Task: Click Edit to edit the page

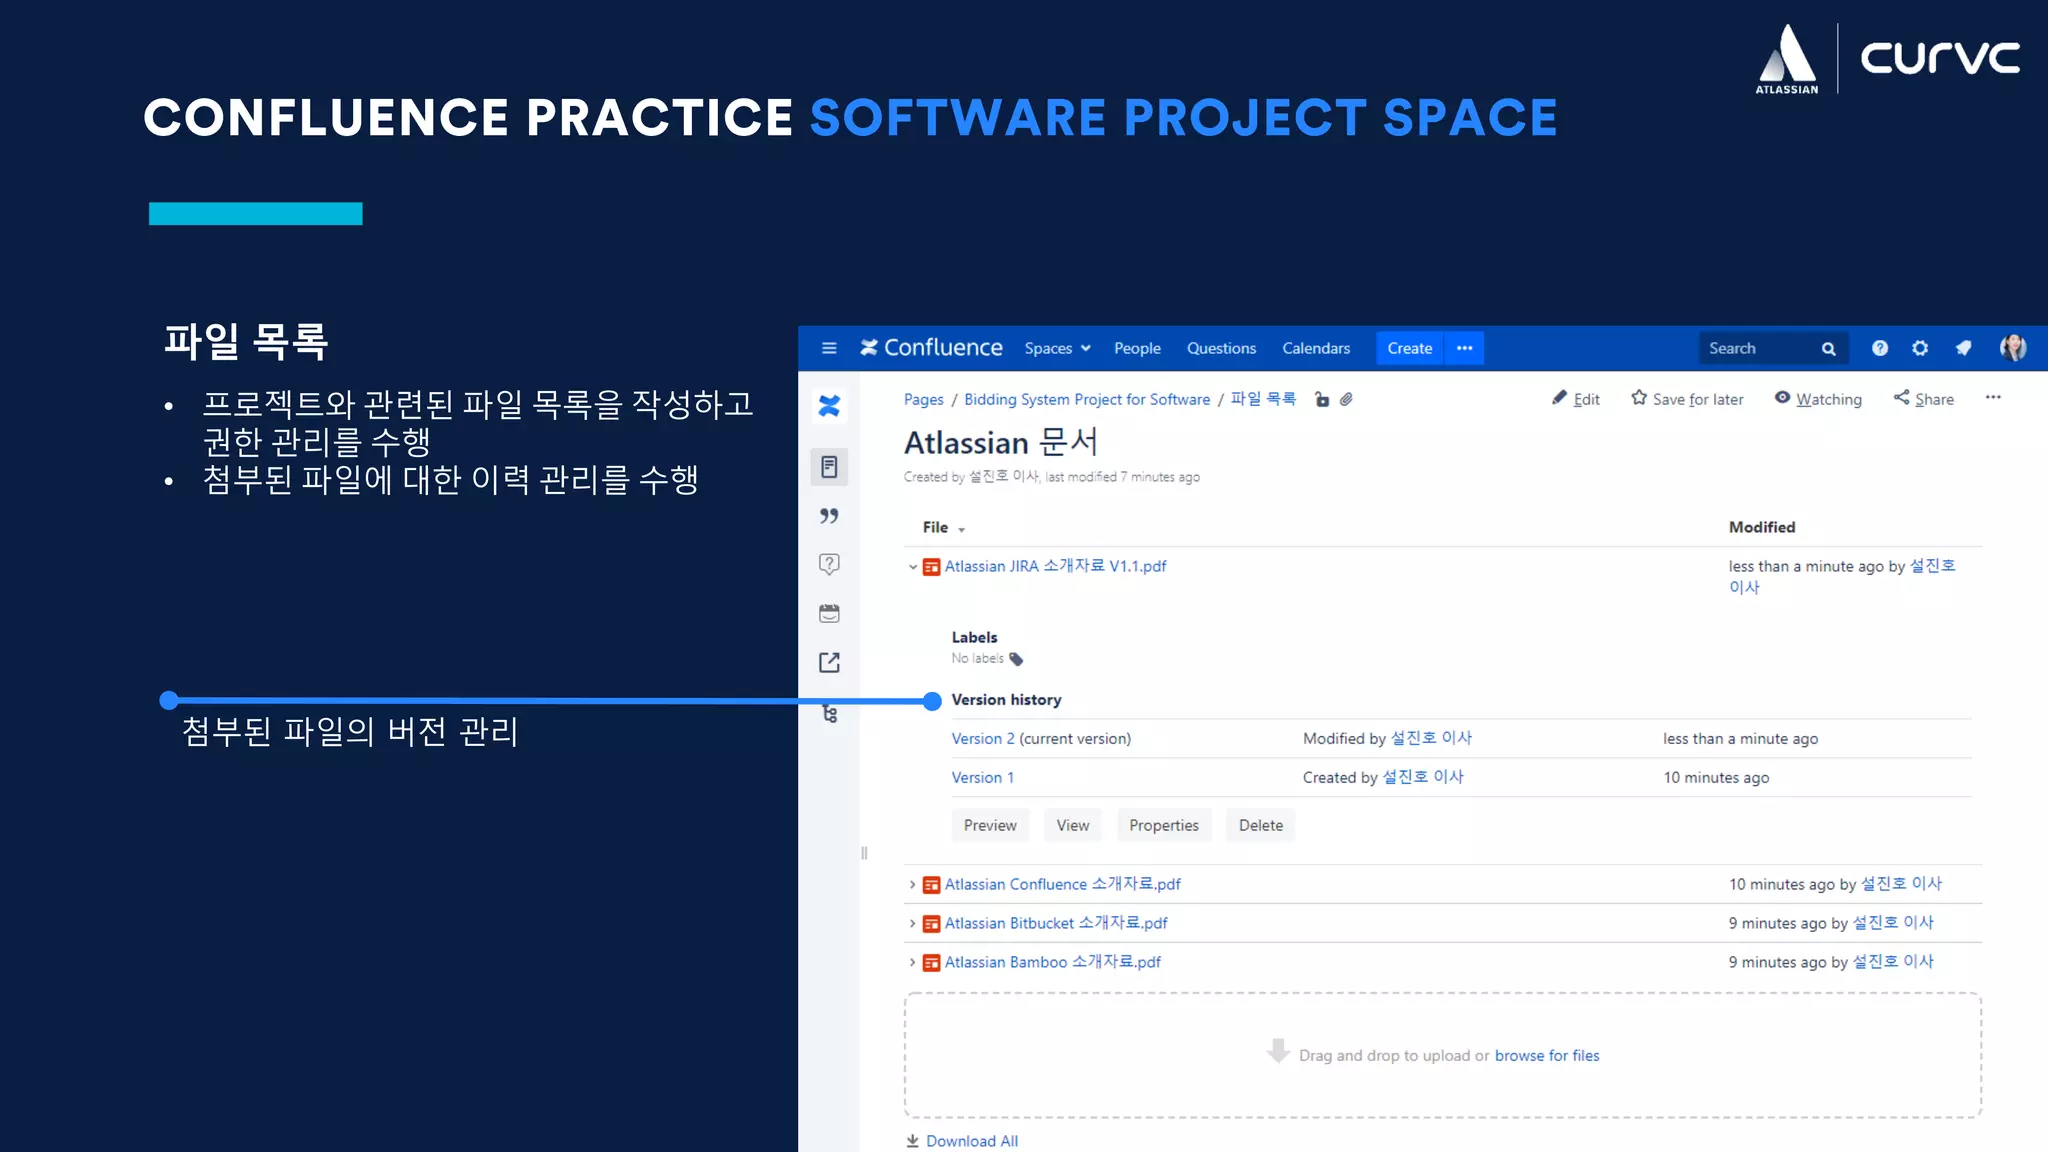Action: point(1576,399)
